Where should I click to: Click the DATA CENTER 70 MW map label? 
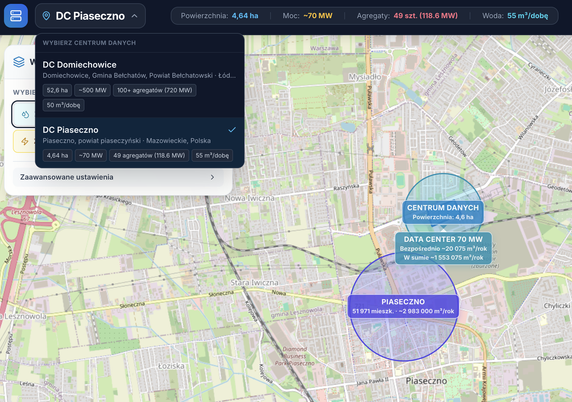[x=443, y=248]
